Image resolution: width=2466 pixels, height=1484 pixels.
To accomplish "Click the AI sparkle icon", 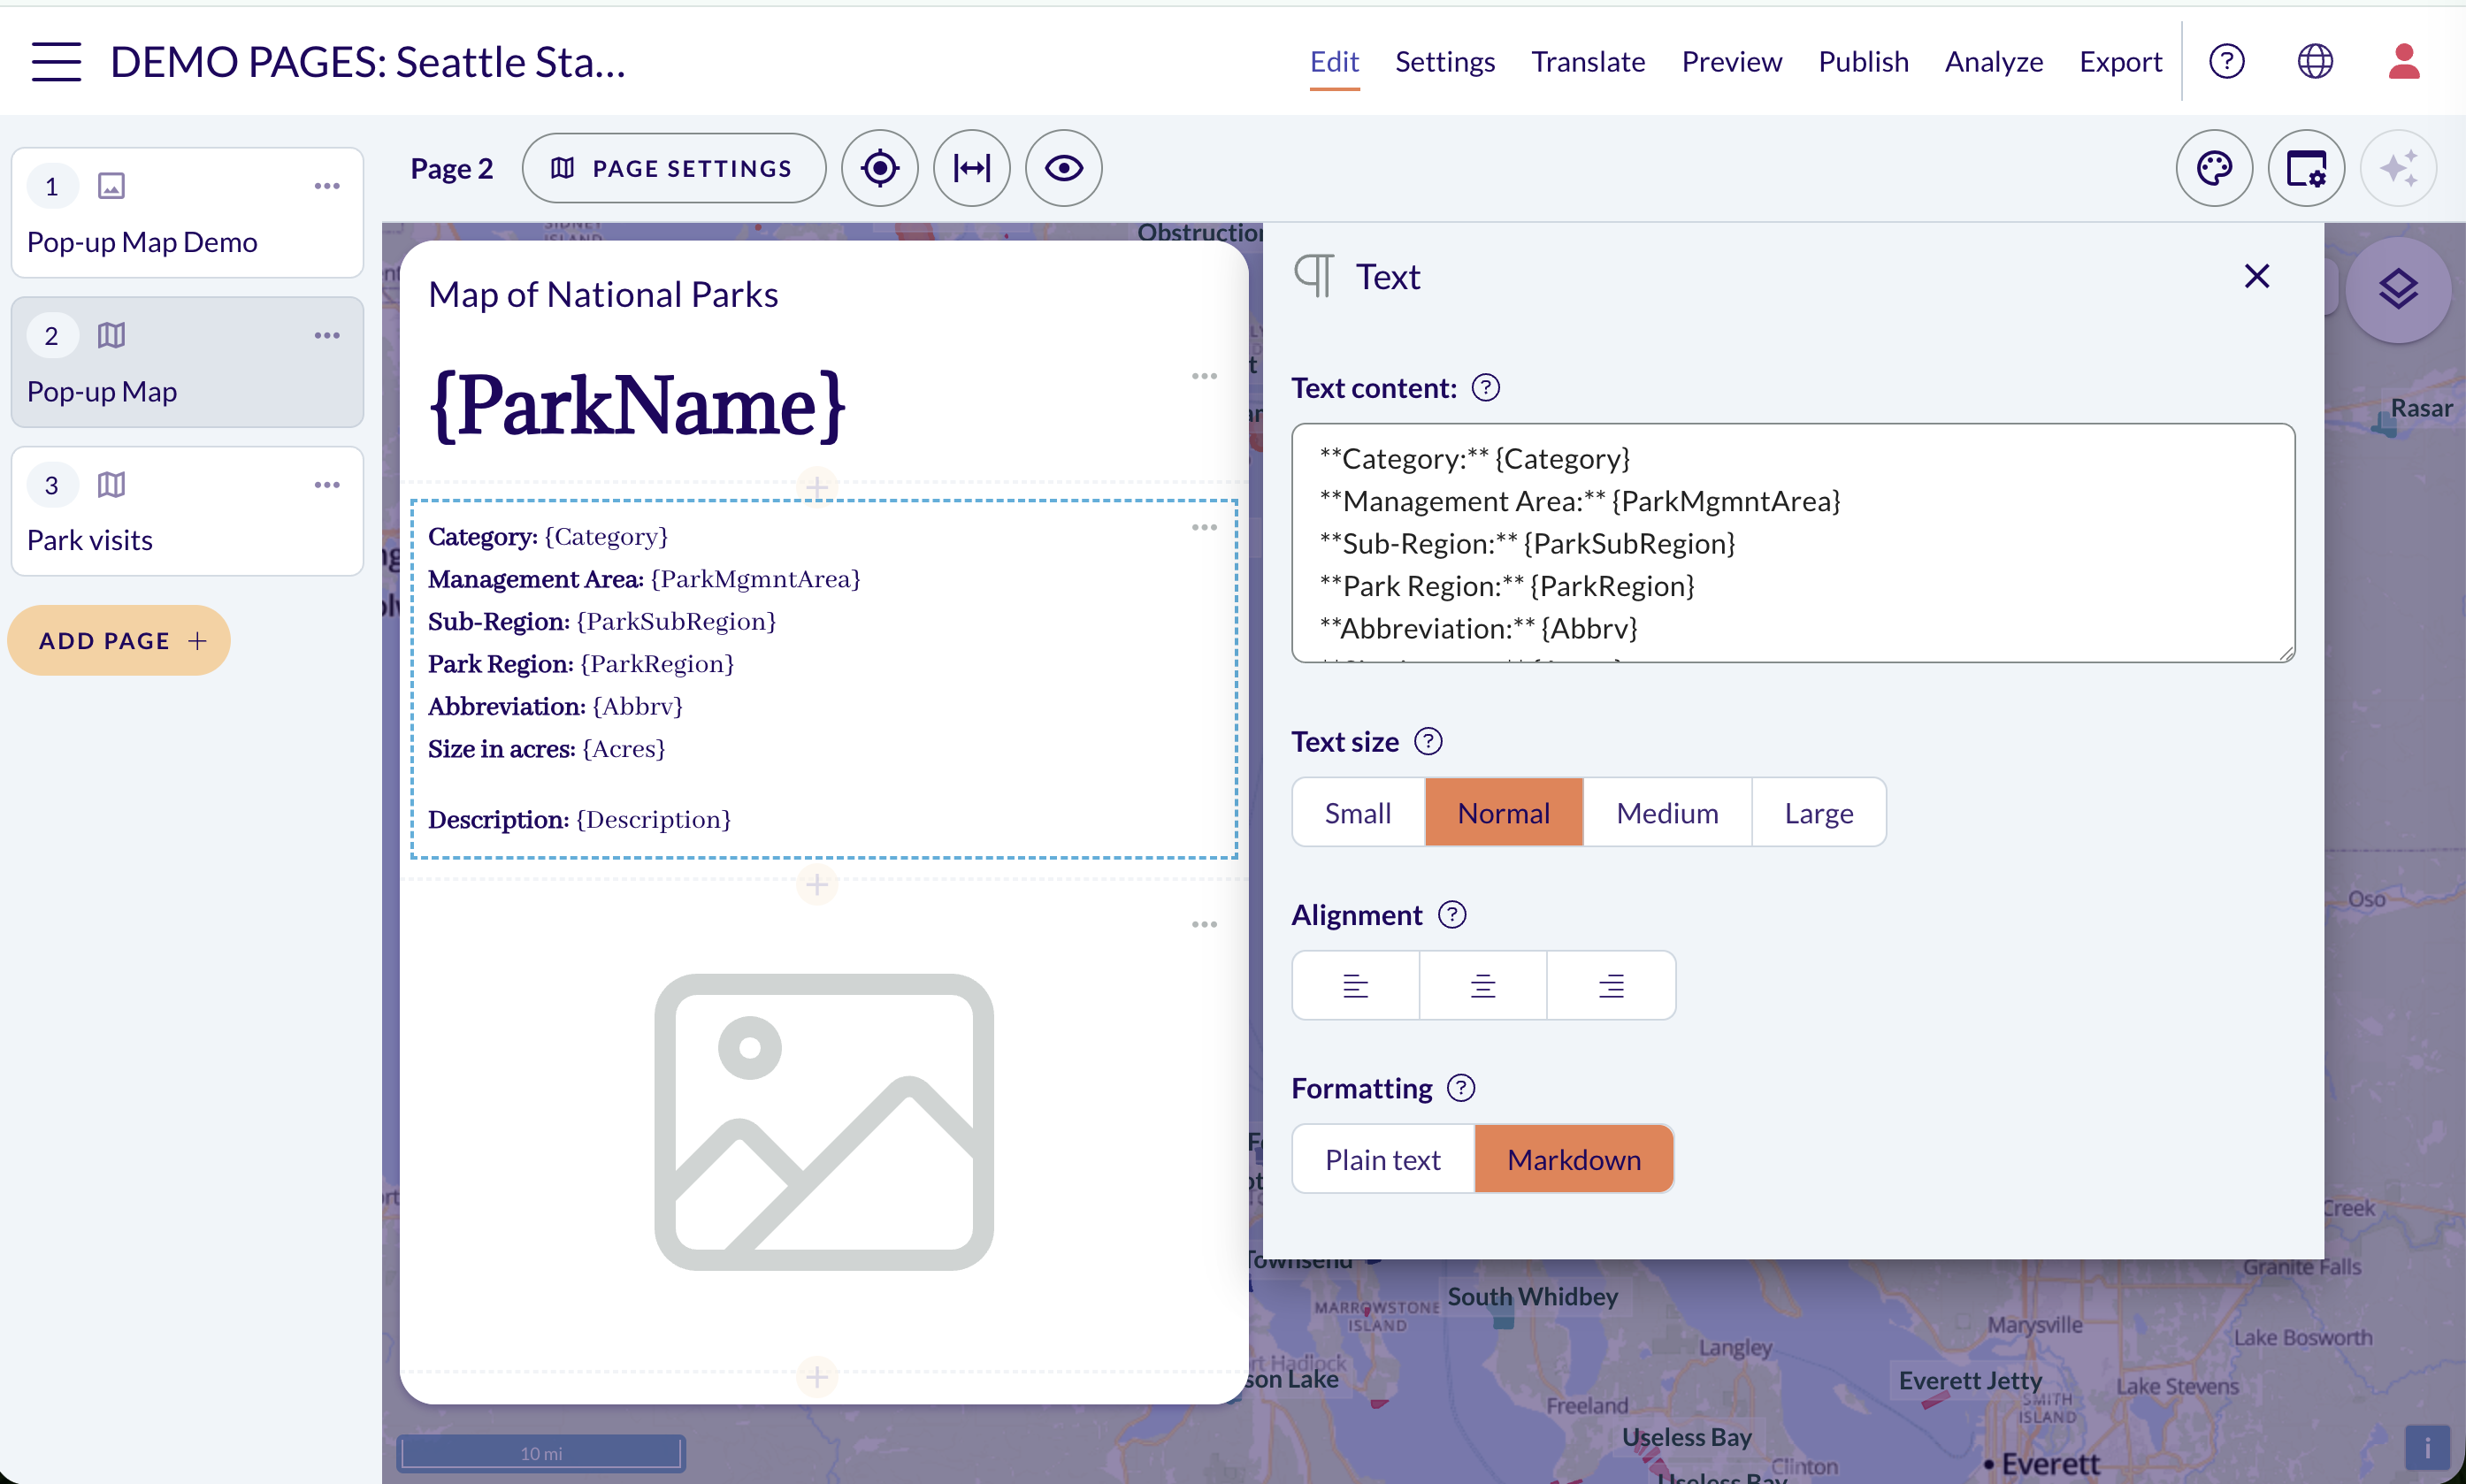I will [2398, 168].
